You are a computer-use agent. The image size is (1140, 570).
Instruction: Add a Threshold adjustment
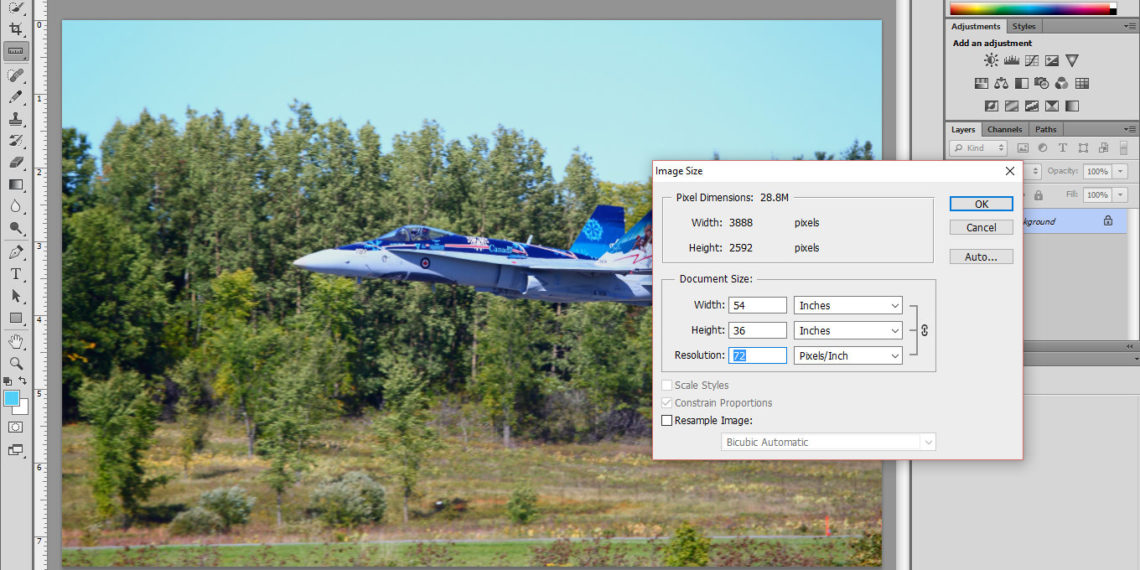(1032, 106)
